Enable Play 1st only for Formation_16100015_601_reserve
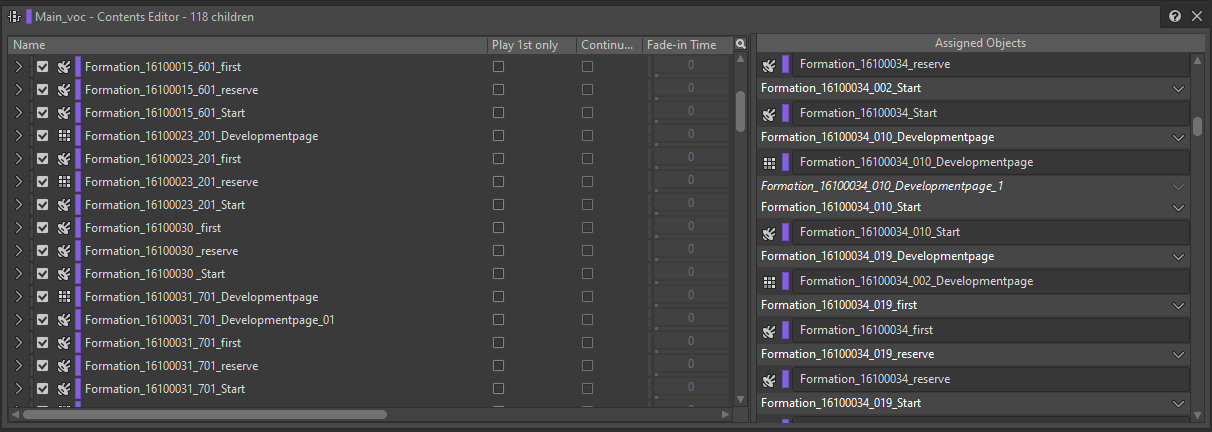The image size is (1212, 432). tap(498, 90)
